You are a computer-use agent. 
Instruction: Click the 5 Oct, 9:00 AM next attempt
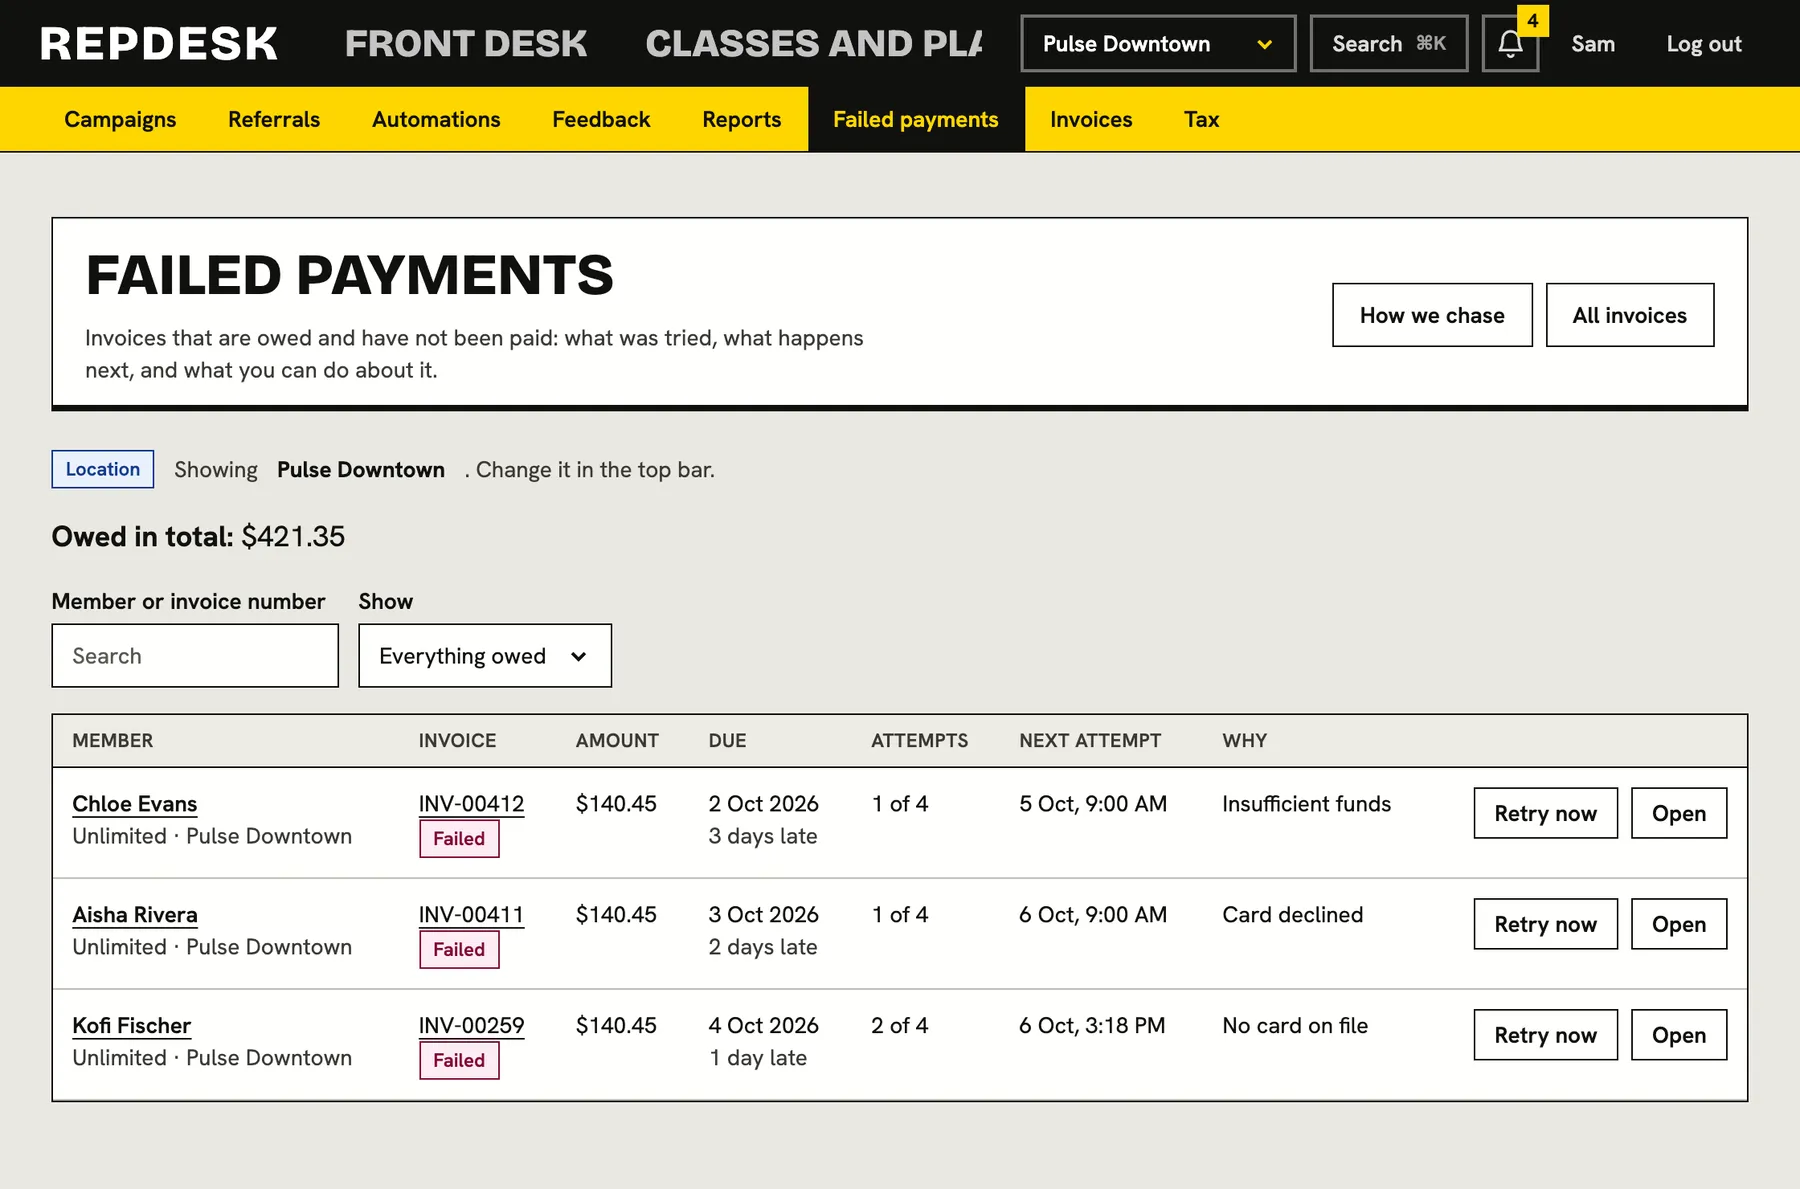[1093, 804]
